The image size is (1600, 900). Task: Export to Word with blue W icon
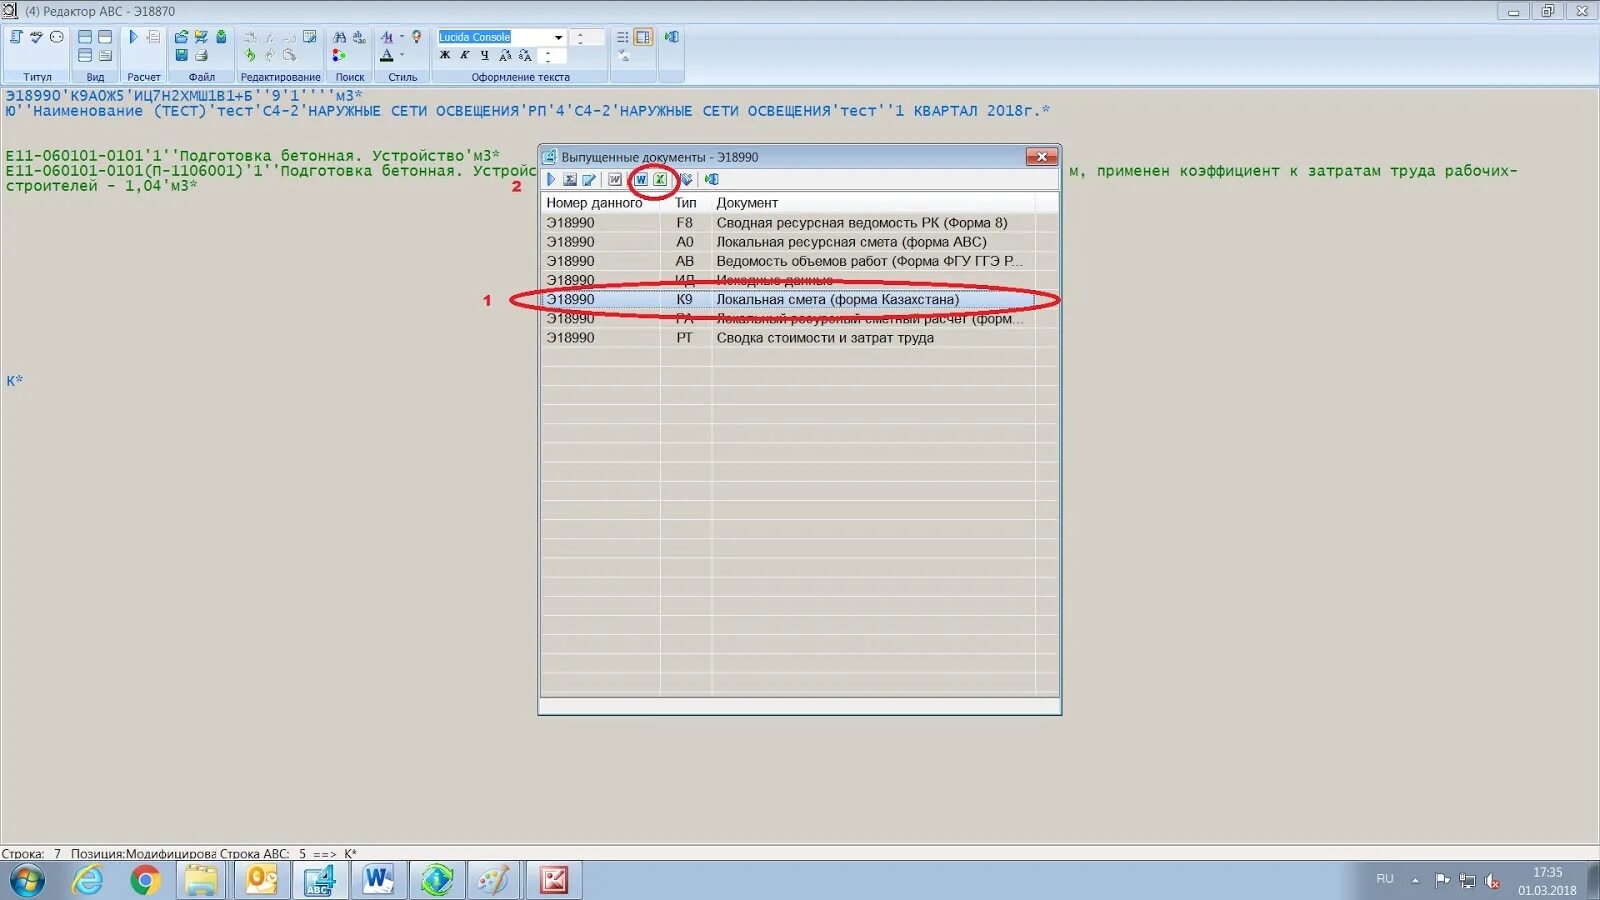(x=641, y=180)
